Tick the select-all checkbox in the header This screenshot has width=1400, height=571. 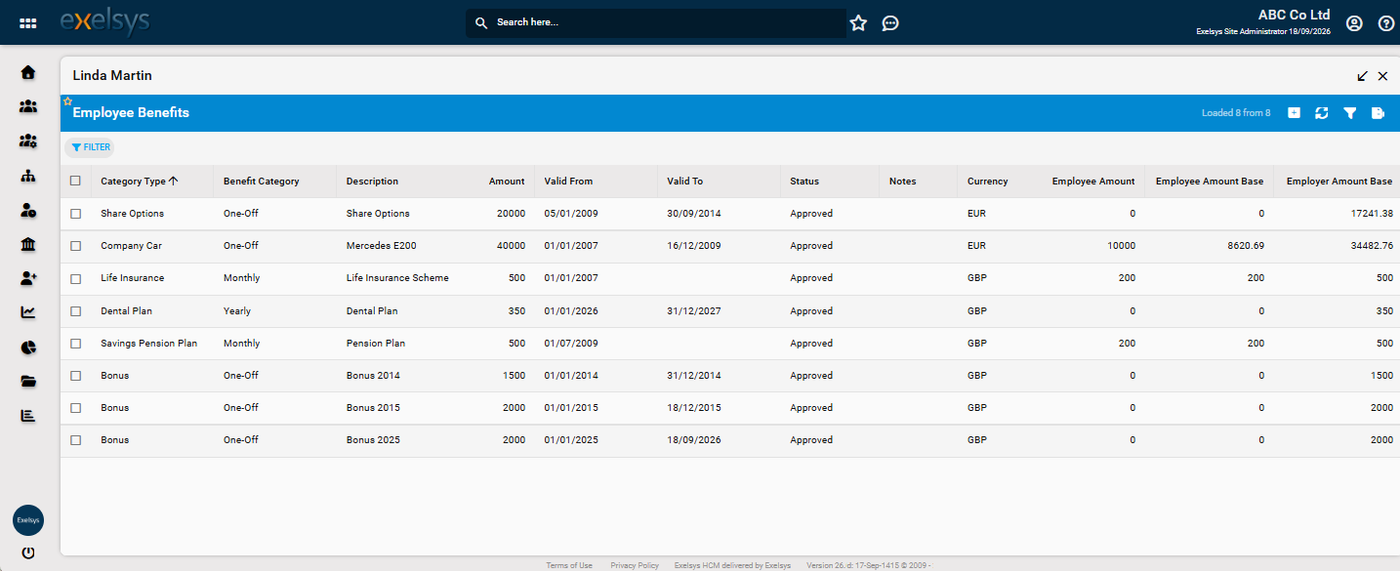75,181
